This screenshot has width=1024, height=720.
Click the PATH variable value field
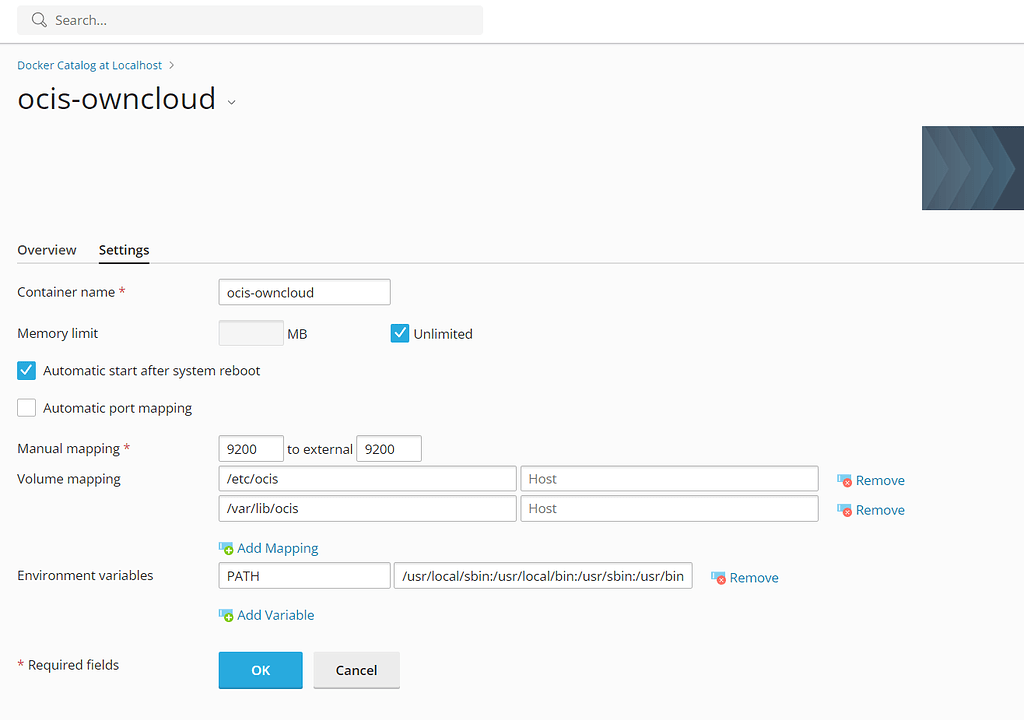coord(542,575)
